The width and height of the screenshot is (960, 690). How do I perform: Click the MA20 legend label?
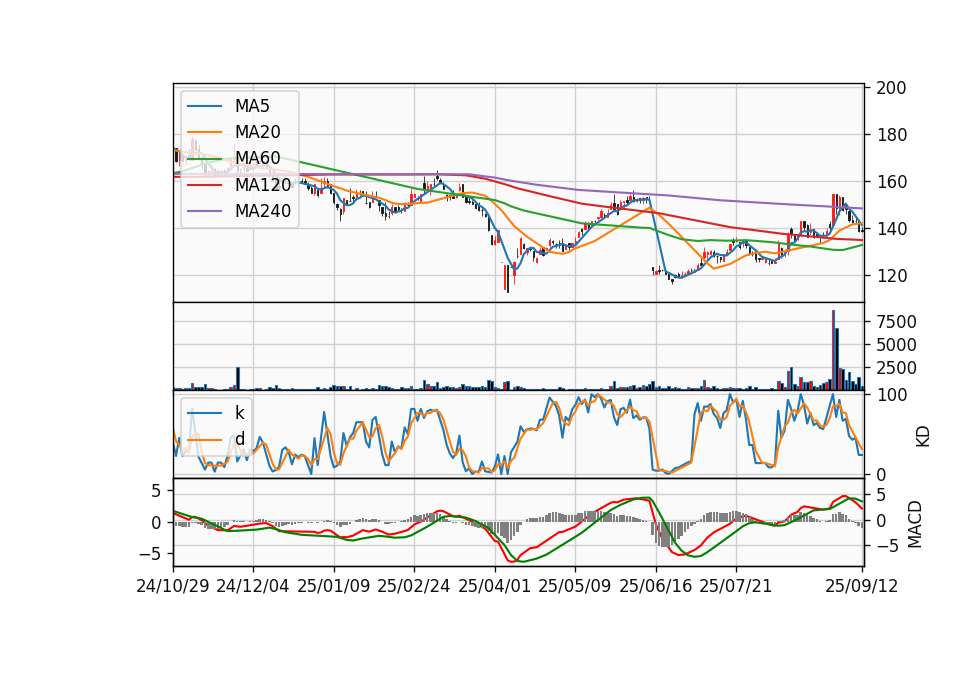257,132
